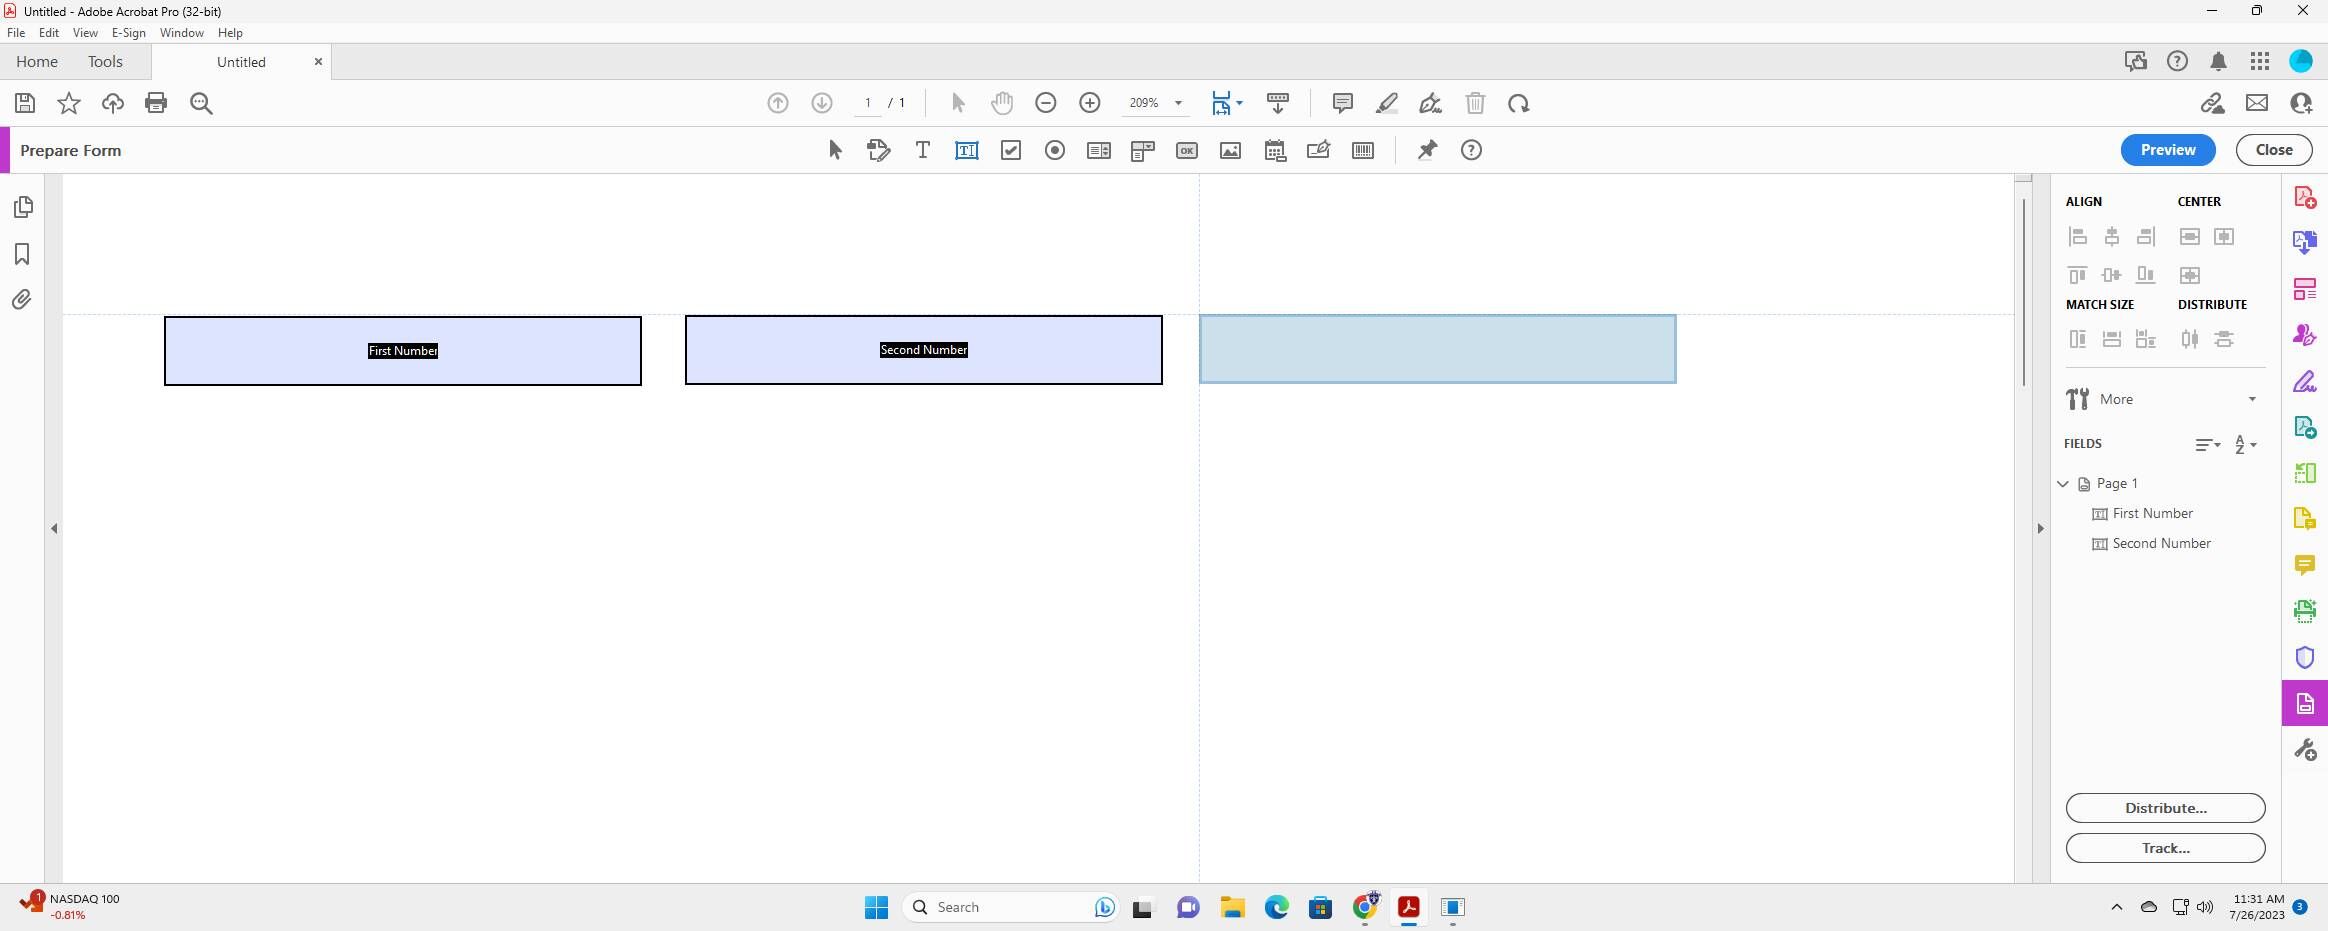2328x931 pixels.
Task: Open the zoom level dropdown
Action: pyautogui.click(x=1178, y=103)
